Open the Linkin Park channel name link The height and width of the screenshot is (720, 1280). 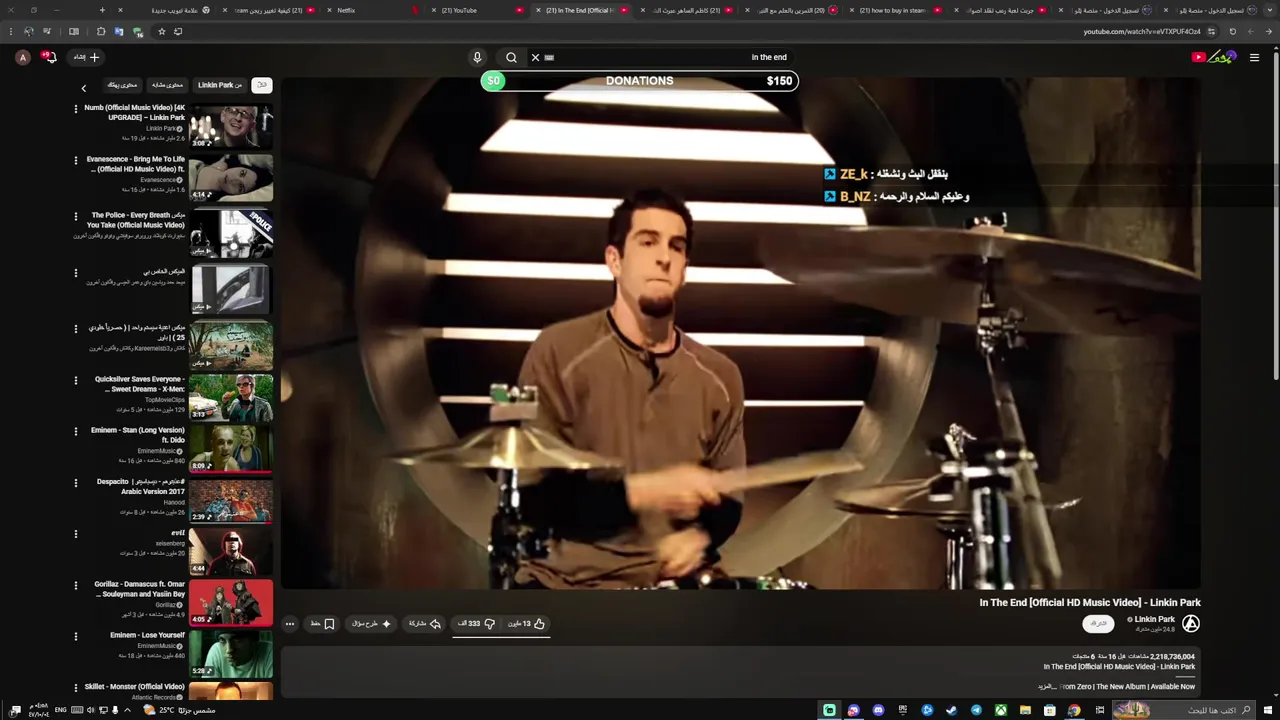pyautogui.click(x=1155, y=619)
